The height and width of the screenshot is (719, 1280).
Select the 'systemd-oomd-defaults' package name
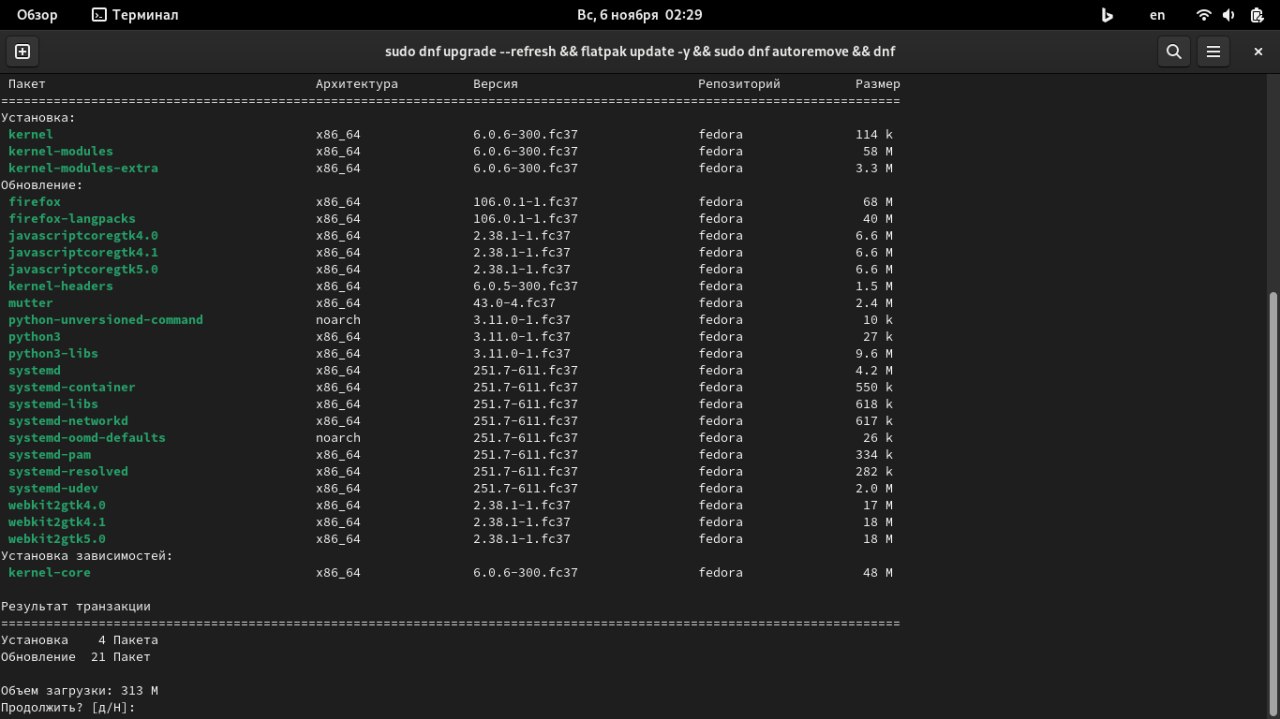coord(87,438)
